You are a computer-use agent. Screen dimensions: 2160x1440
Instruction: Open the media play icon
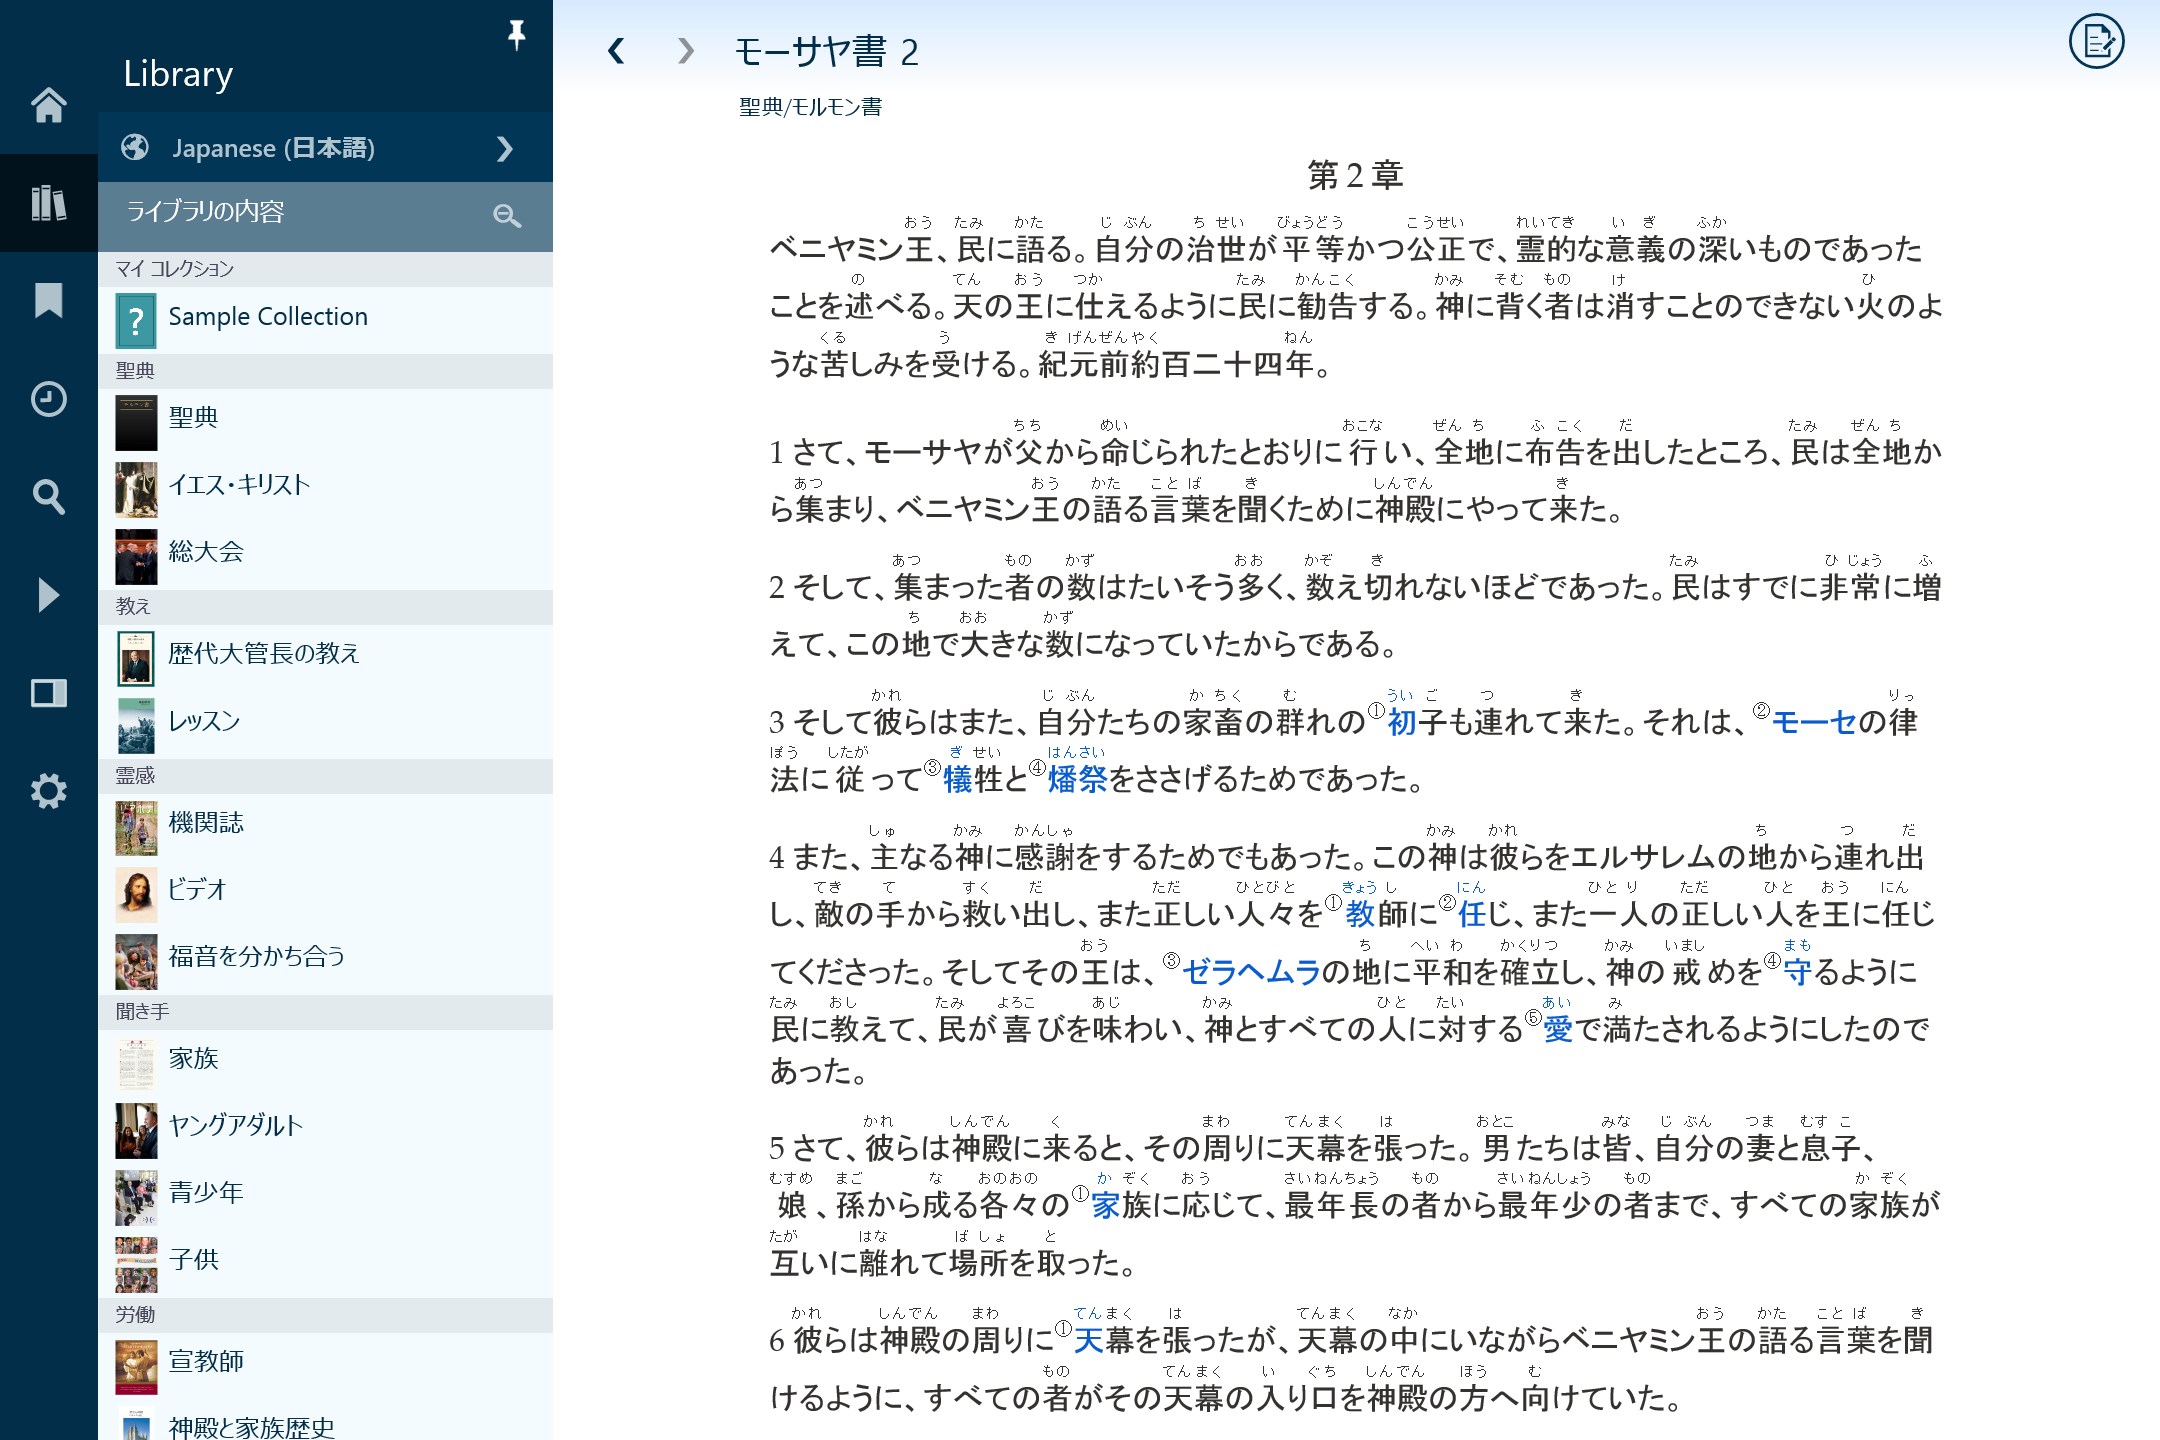coord(48,595)
